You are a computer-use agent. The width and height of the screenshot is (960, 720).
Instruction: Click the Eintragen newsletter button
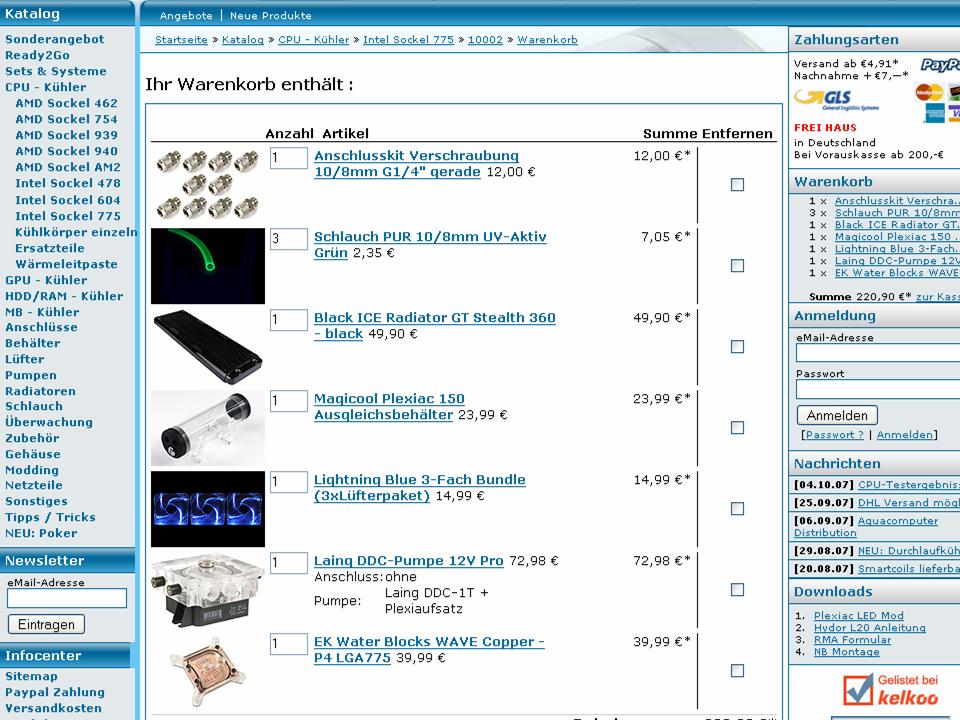[46, 624]
